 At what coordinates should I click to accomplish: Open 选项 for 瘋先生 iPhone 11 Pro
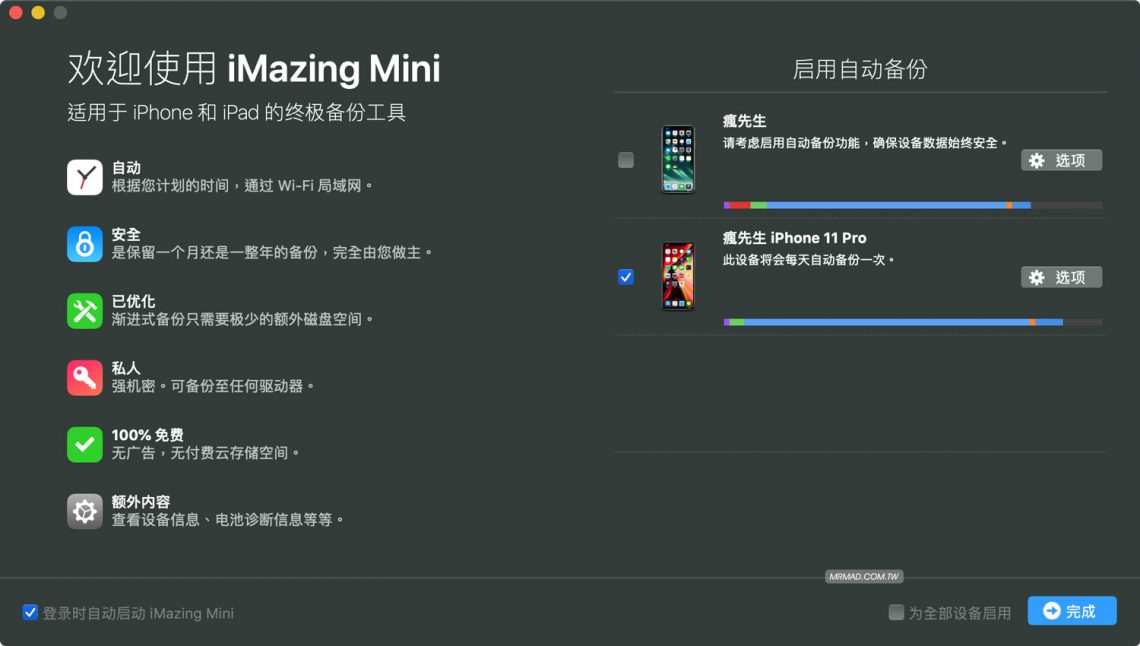1062,277
